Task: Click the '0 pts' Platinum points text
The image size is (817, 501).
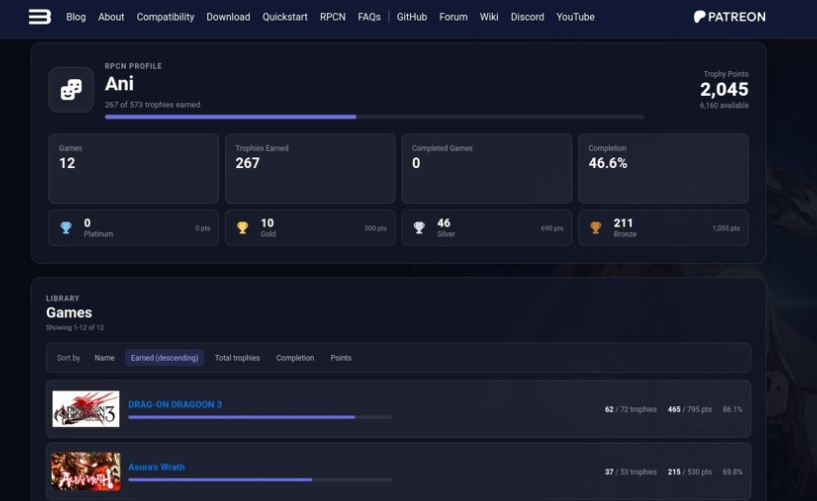Action: pos(203,228)
